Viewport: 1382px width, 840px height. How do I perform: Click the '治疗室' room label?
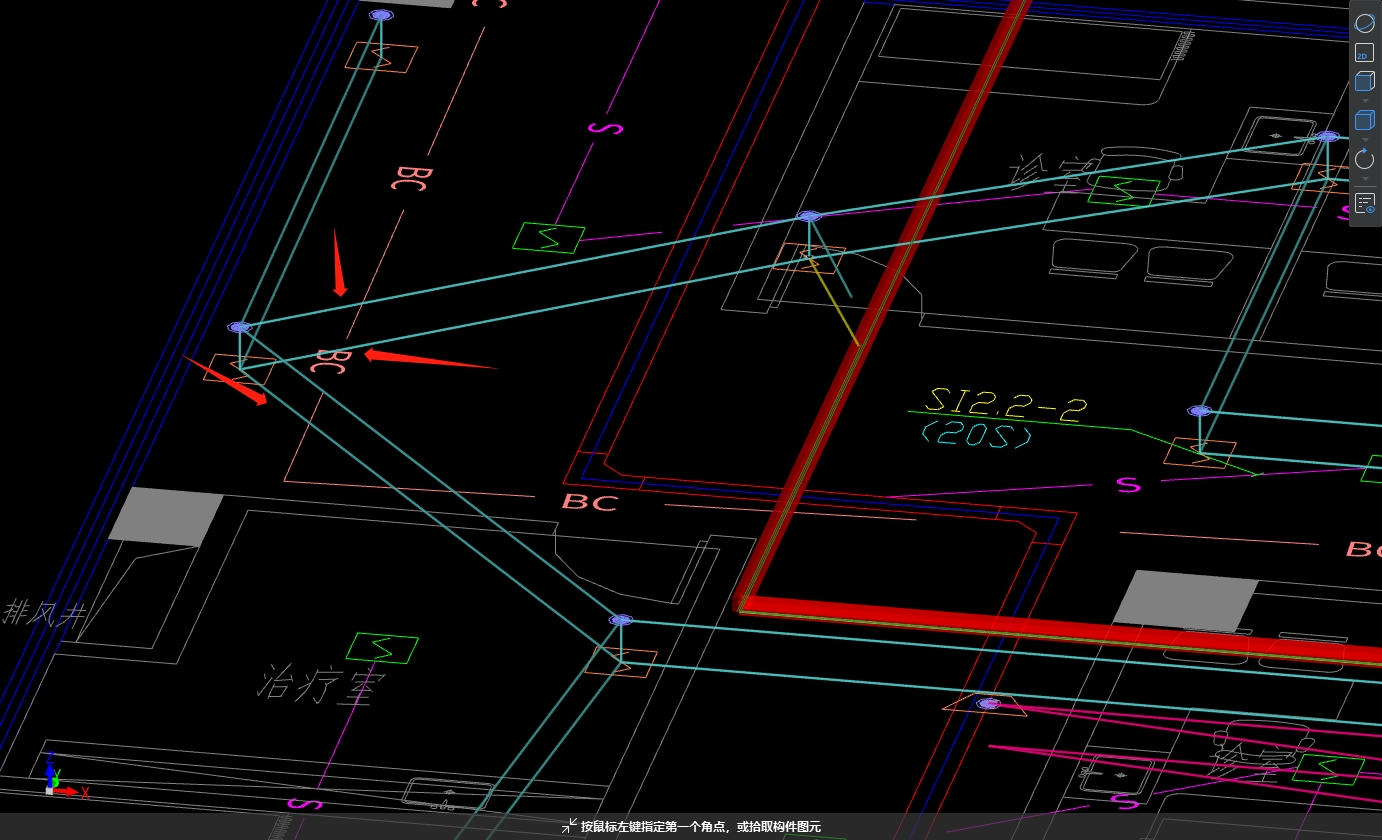tap(322, 686)
